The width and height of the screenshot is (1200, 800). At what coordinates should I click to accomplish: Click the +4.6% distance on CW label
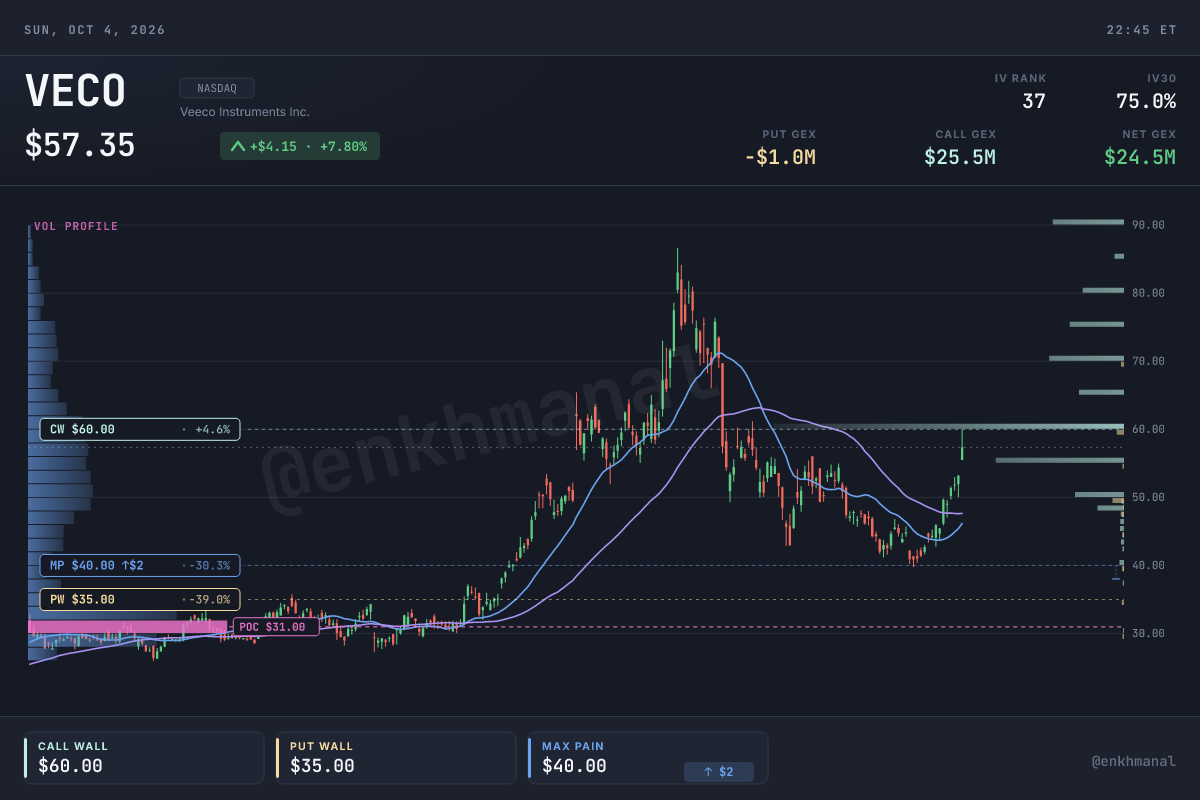tap(212, 429)
